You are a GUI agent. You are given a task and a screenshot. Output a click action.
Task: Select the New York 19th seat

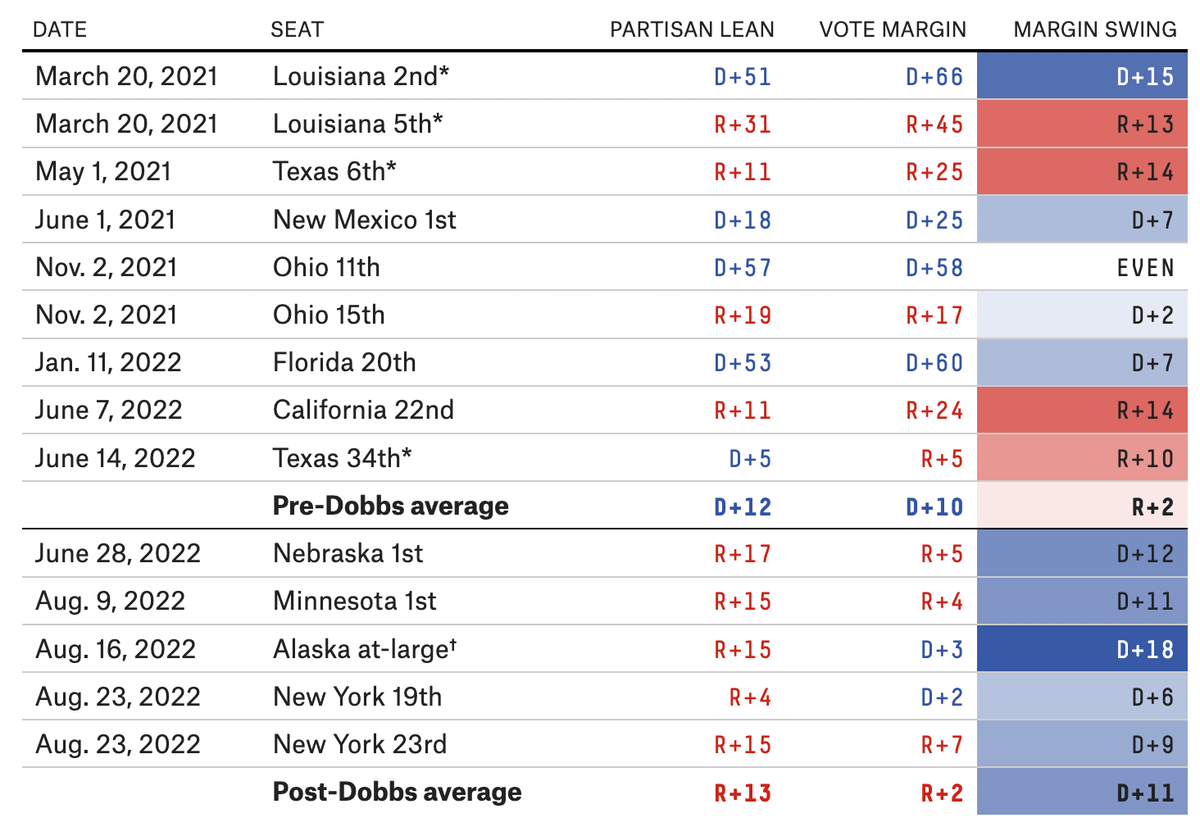[357, 696]
